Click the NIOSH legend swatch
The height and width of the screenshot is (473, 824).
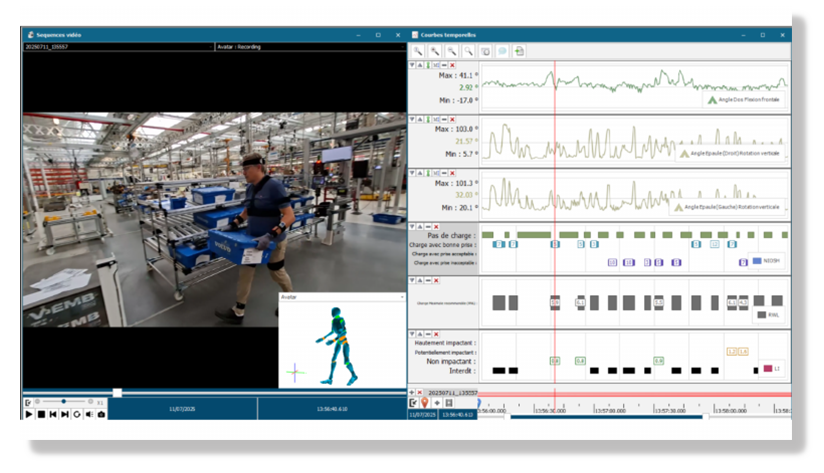757,261
